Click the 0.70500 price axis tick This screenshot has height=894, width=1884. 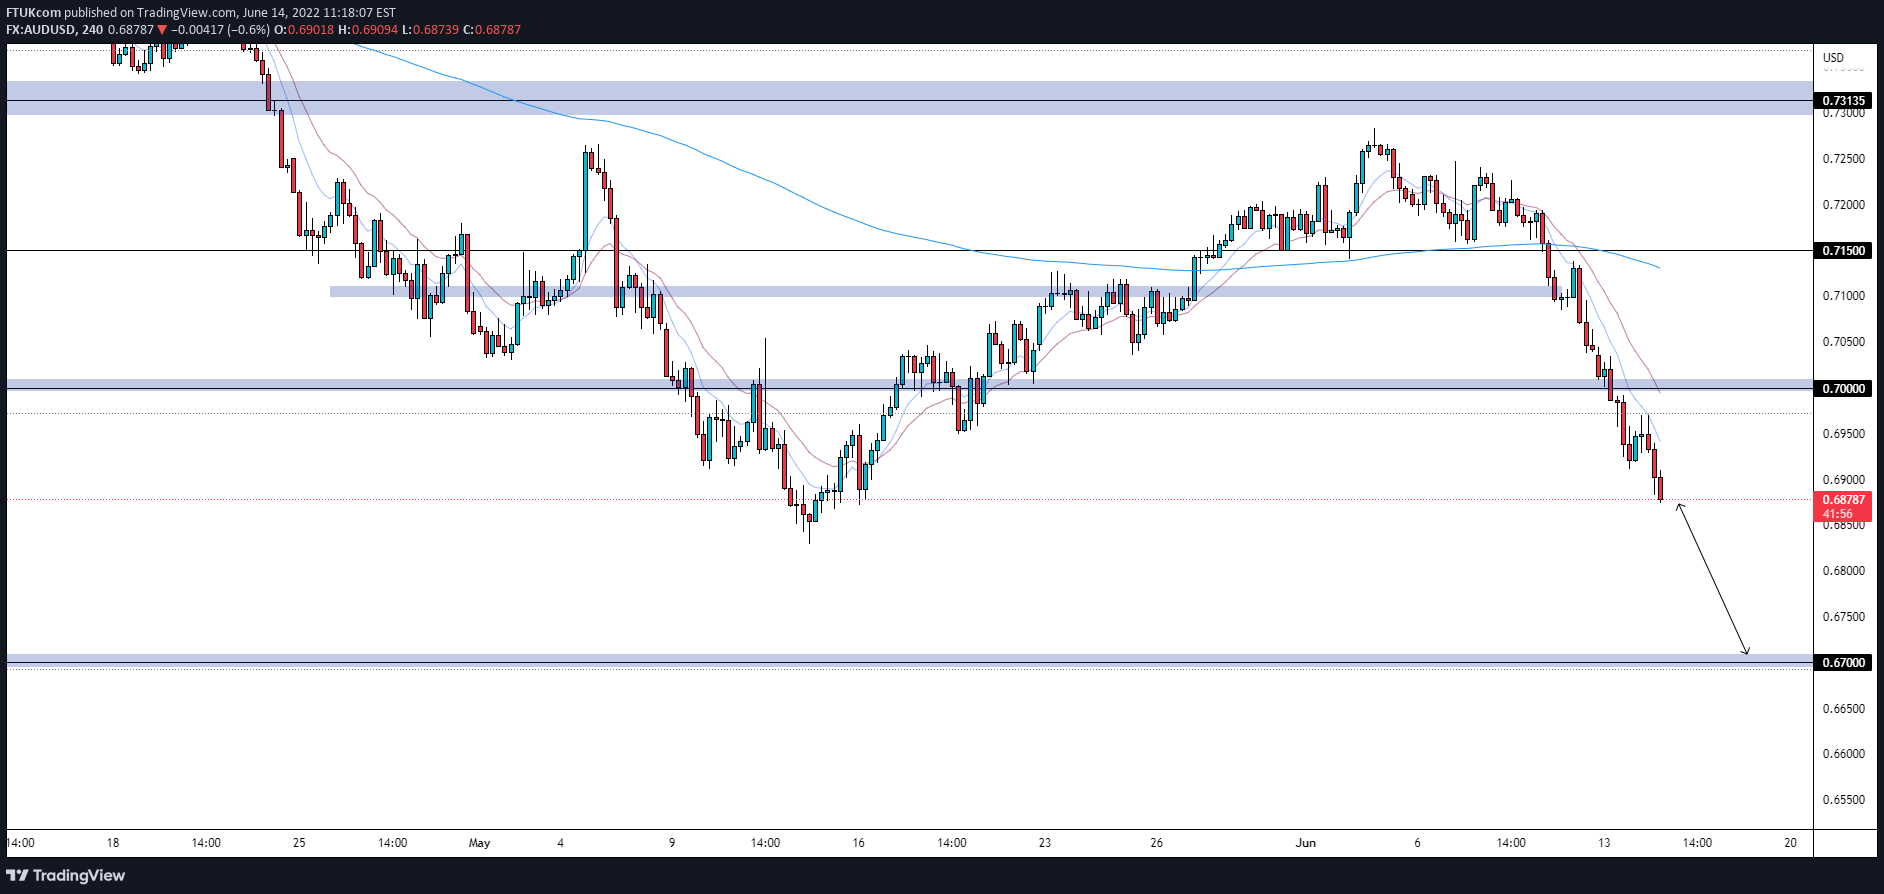(1844, 342)
